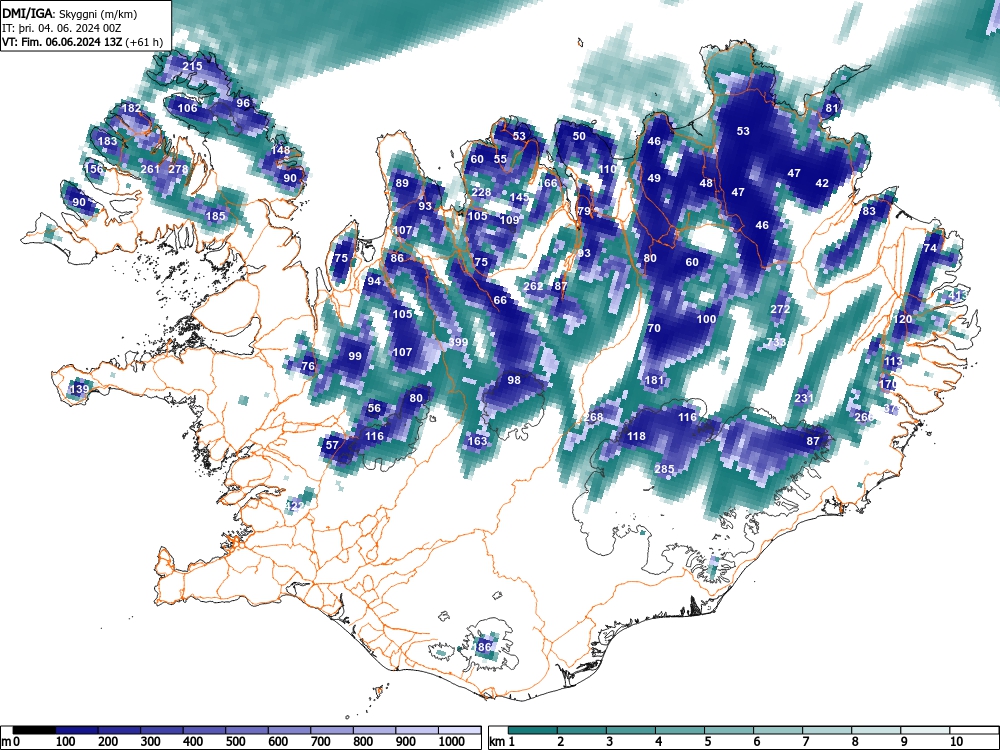Click the visibility value 262 on the map
The image size is (1000, 750).
click(533, 286)
